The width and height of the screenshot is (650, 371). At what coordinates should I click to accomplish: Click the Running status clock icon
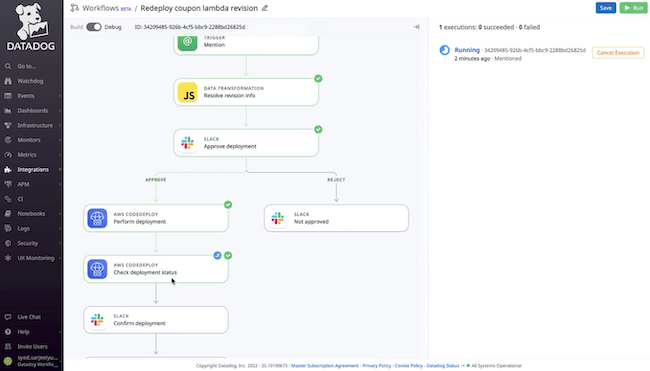click(x=444, y=50)
